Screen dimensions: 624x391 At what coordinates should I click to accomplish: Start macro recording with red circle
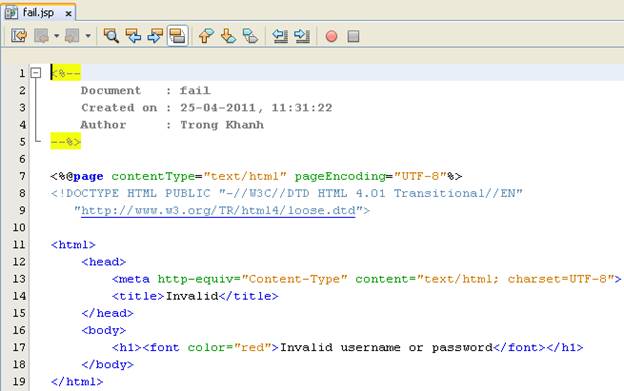pyautogui.click(x=332, y=37)
